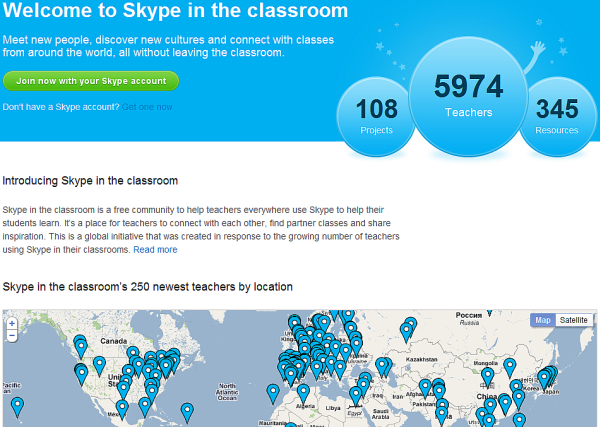Zoom out the map with minus button
The width and height of the screenshot is (600, 427).
[x=12, y=336]
